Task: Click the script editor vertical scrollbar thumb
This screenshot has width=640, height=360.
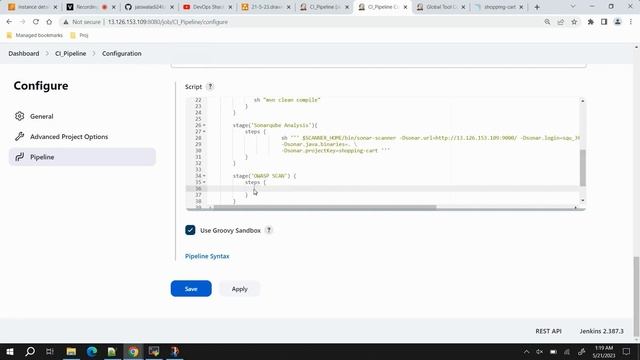Action: pyautogui.click(x=582, y=168)
